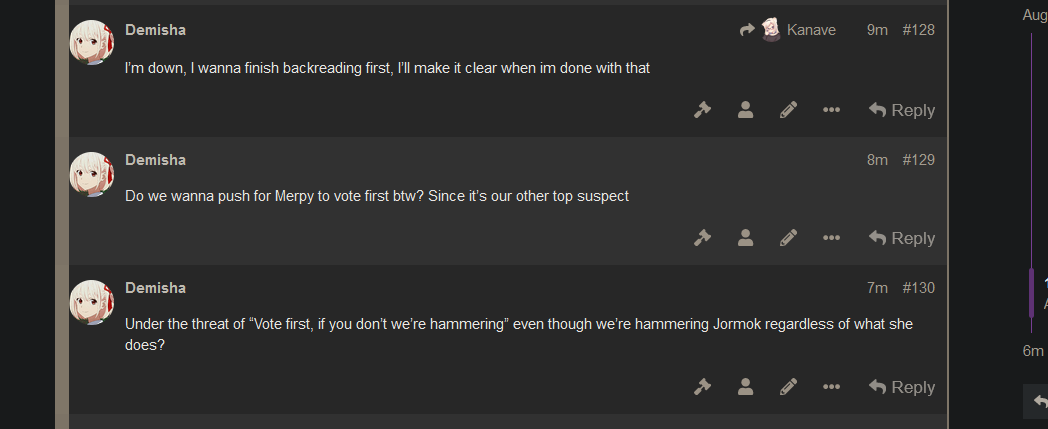Open more actions menu on post #128
Screen dimensions: 1048x429
[x=831, y=110]
